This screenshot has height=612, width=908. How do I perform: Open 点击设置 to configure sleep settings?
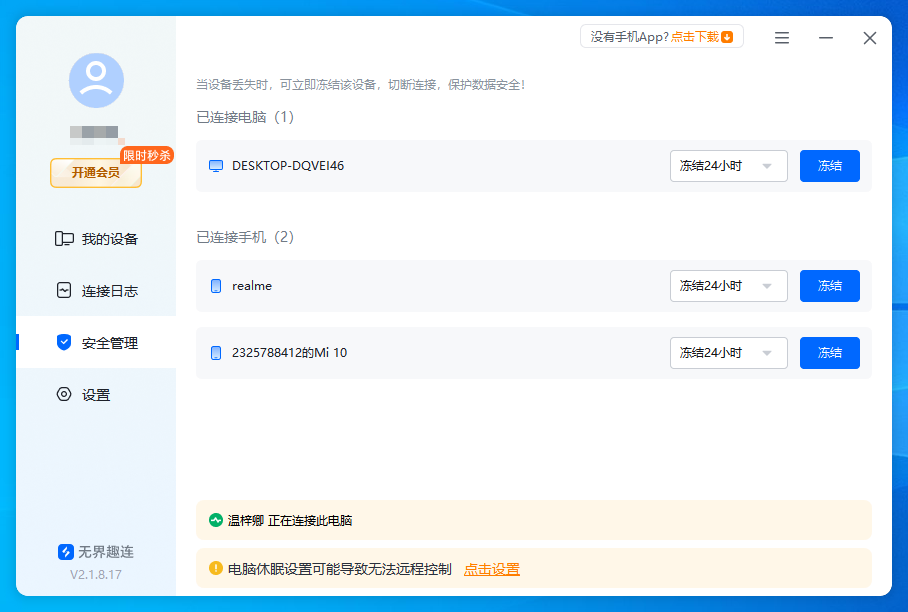pos(492,568)
